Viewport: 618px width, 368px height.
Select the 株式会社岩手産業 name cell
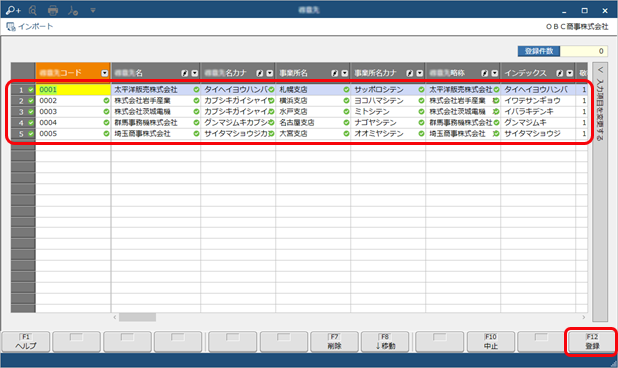coord(156,101)
